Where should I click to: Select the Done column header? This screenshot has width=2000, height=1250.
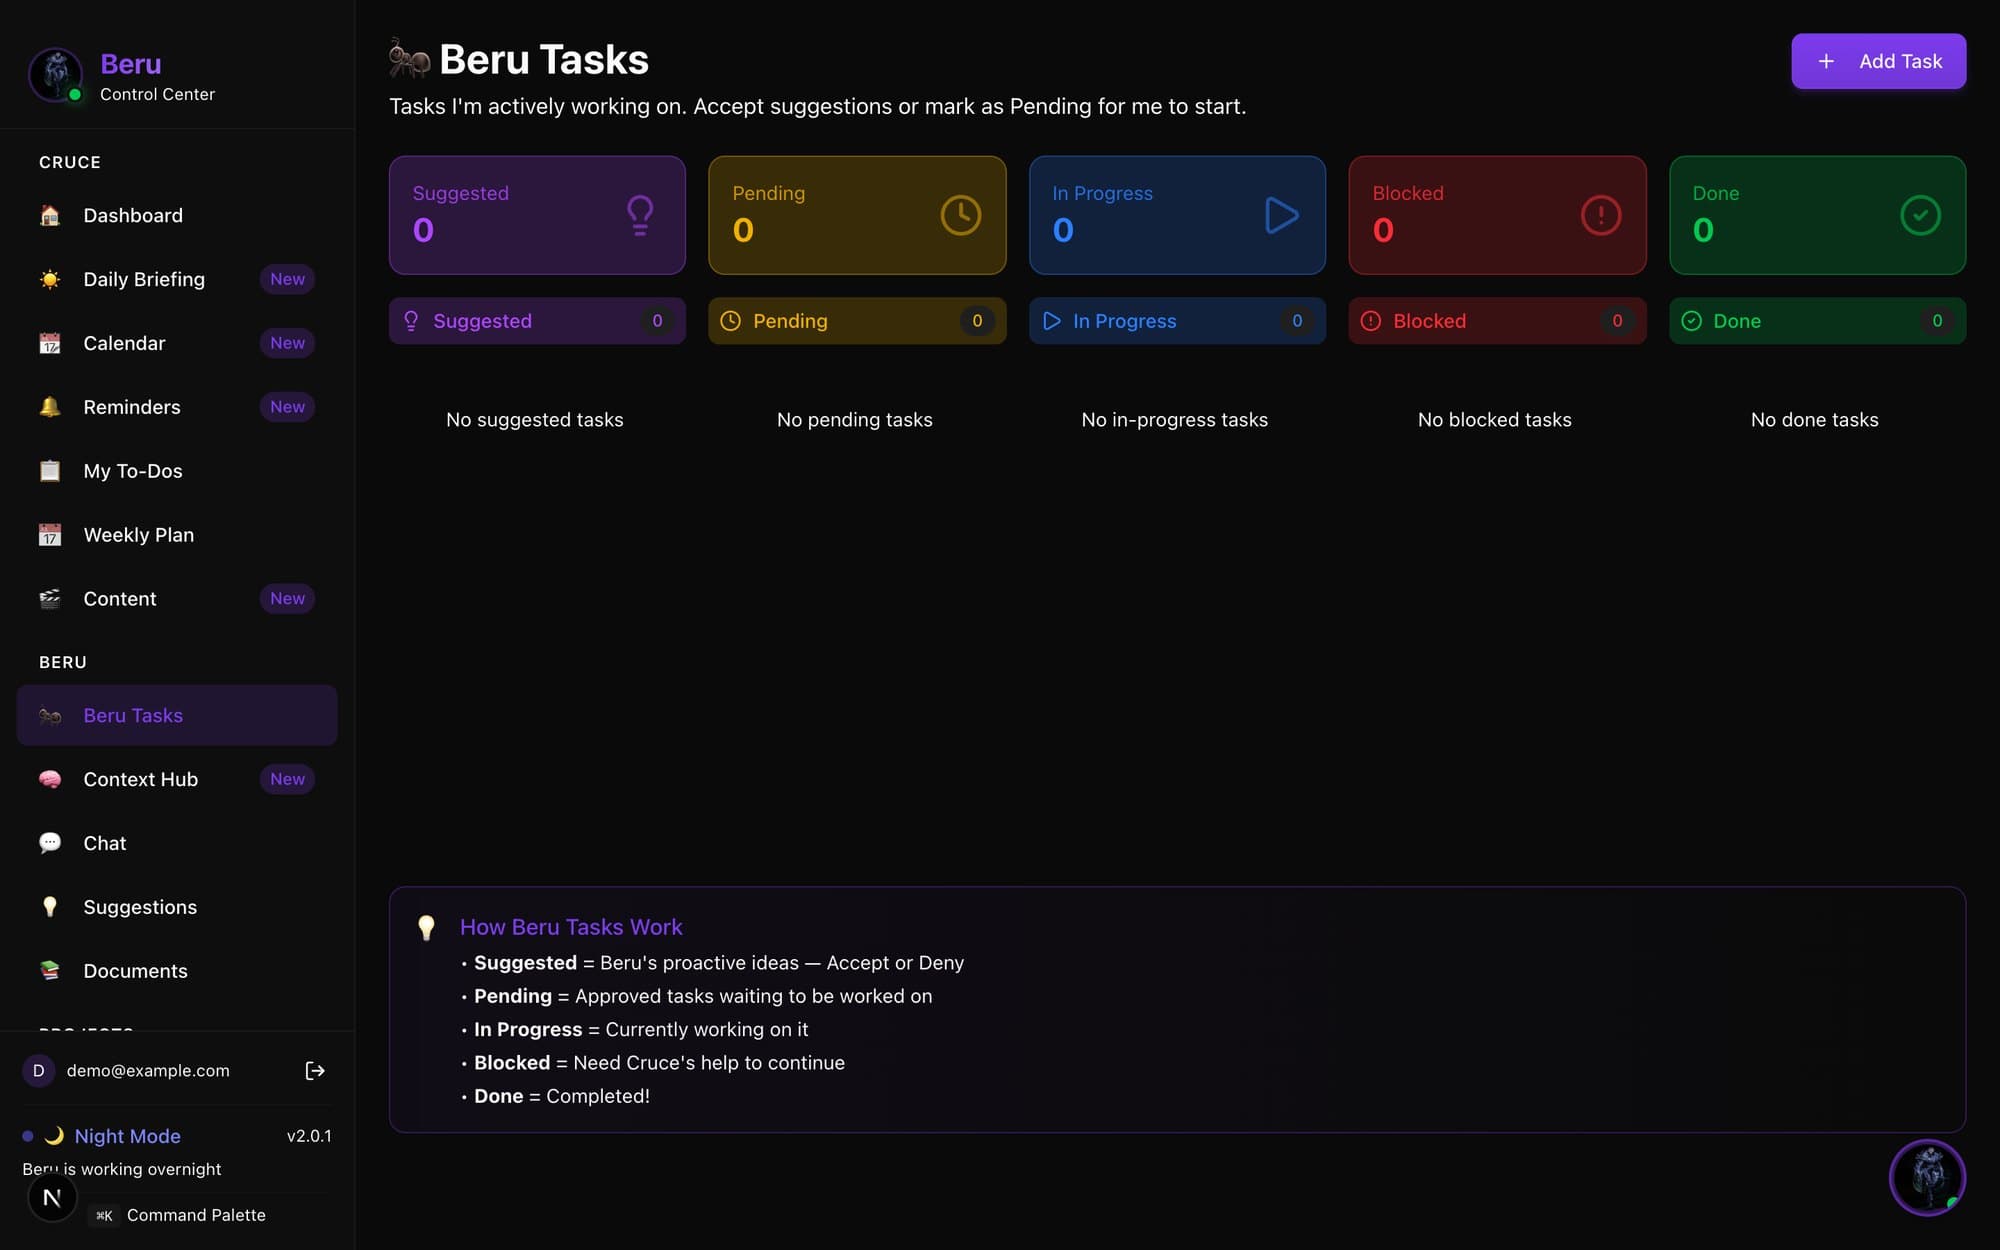[x=1817, y=321]
